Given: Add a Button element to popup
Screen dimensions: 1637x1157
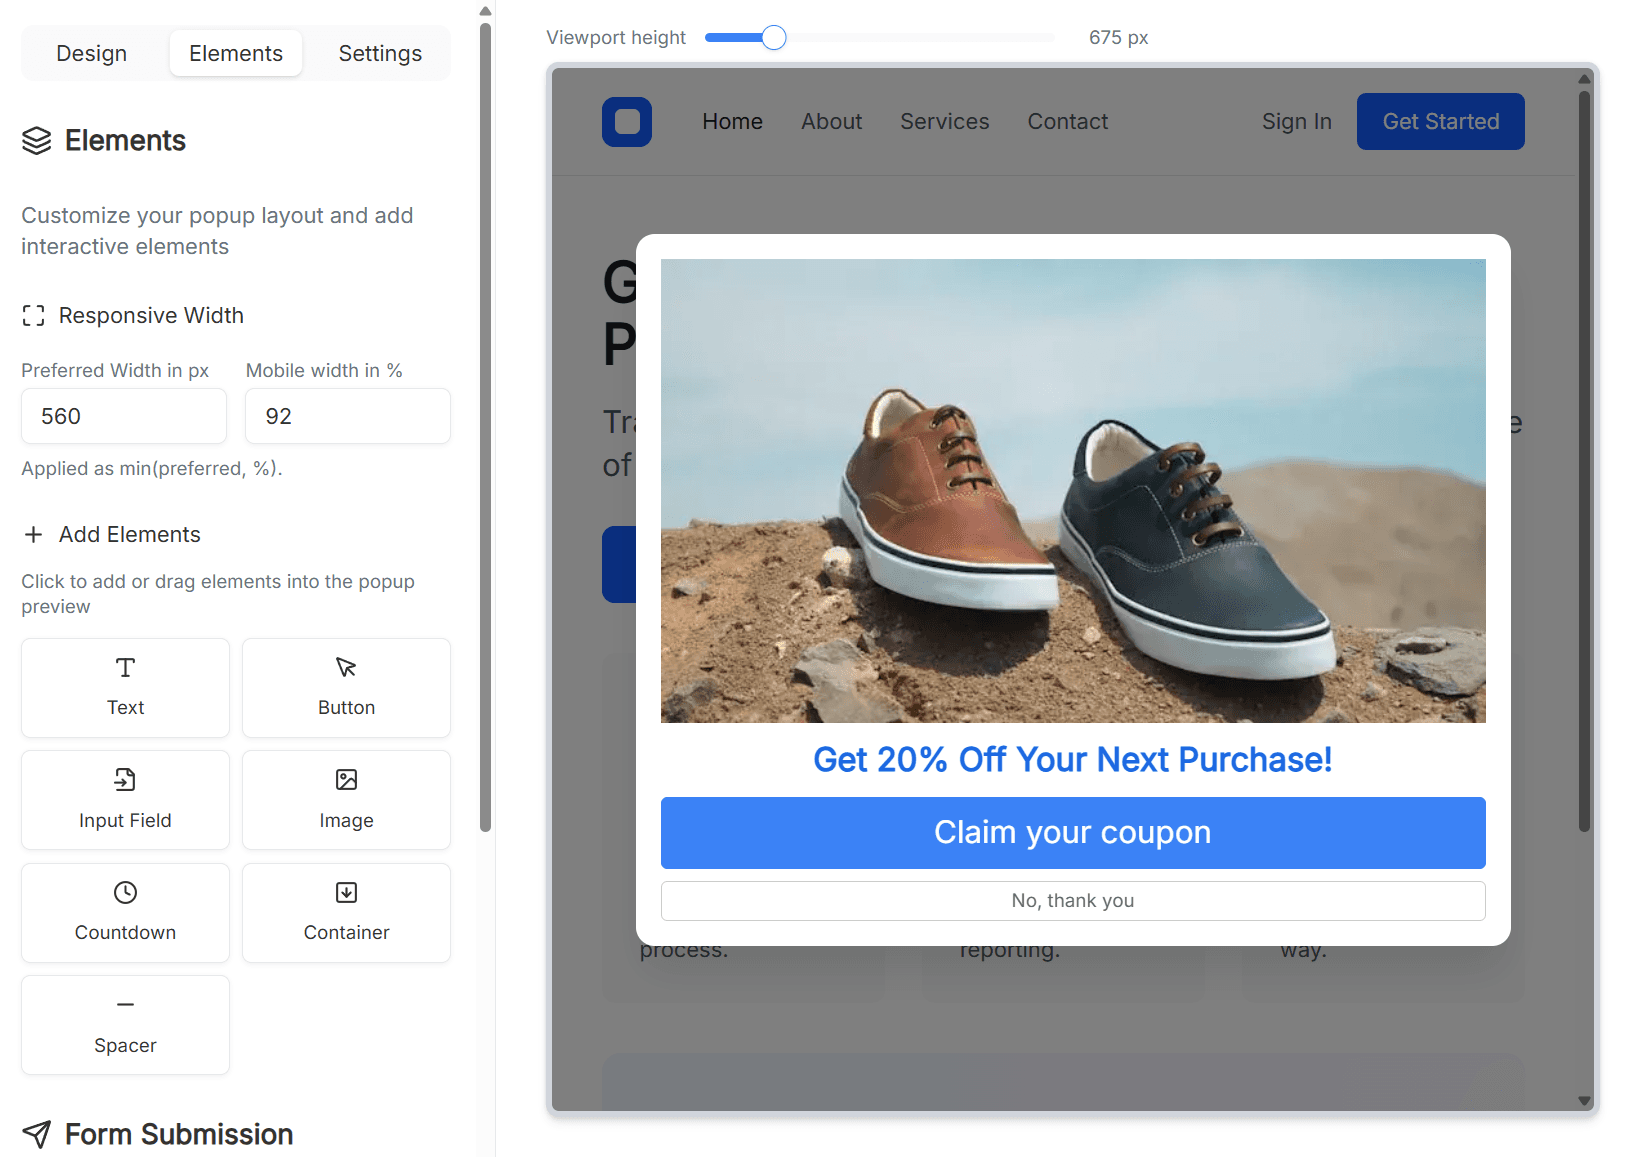Looking at the screenshot, I should click(x=346, y=688).
